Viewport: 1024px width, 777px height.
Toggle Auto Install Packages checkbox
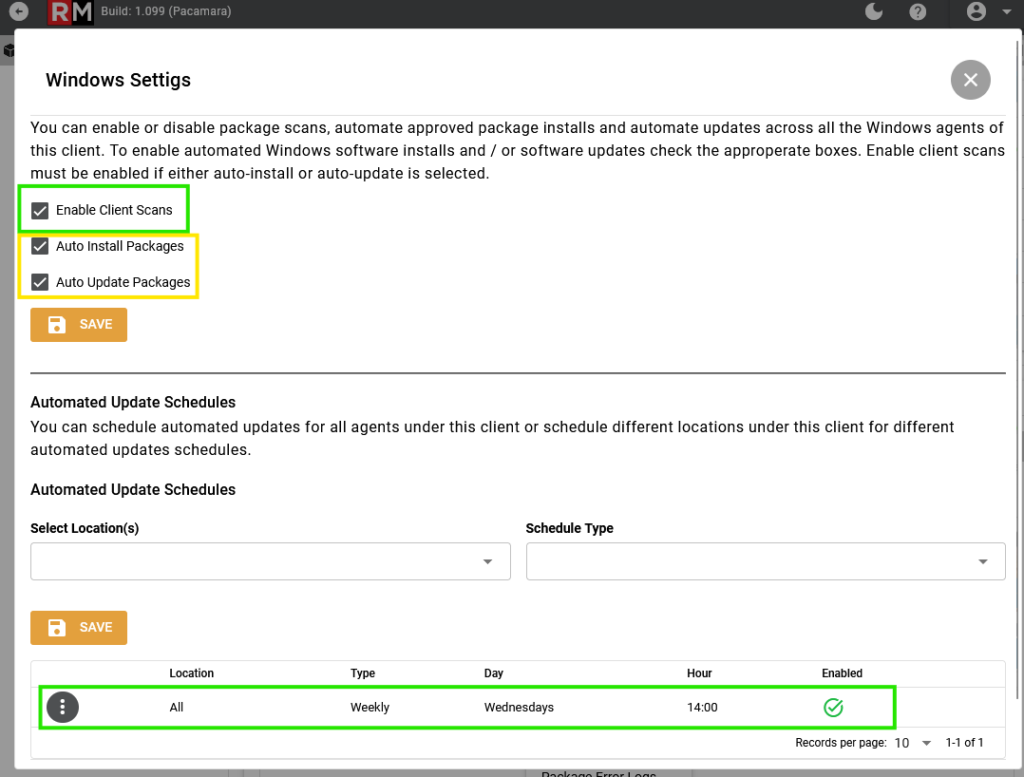[40, 246]
